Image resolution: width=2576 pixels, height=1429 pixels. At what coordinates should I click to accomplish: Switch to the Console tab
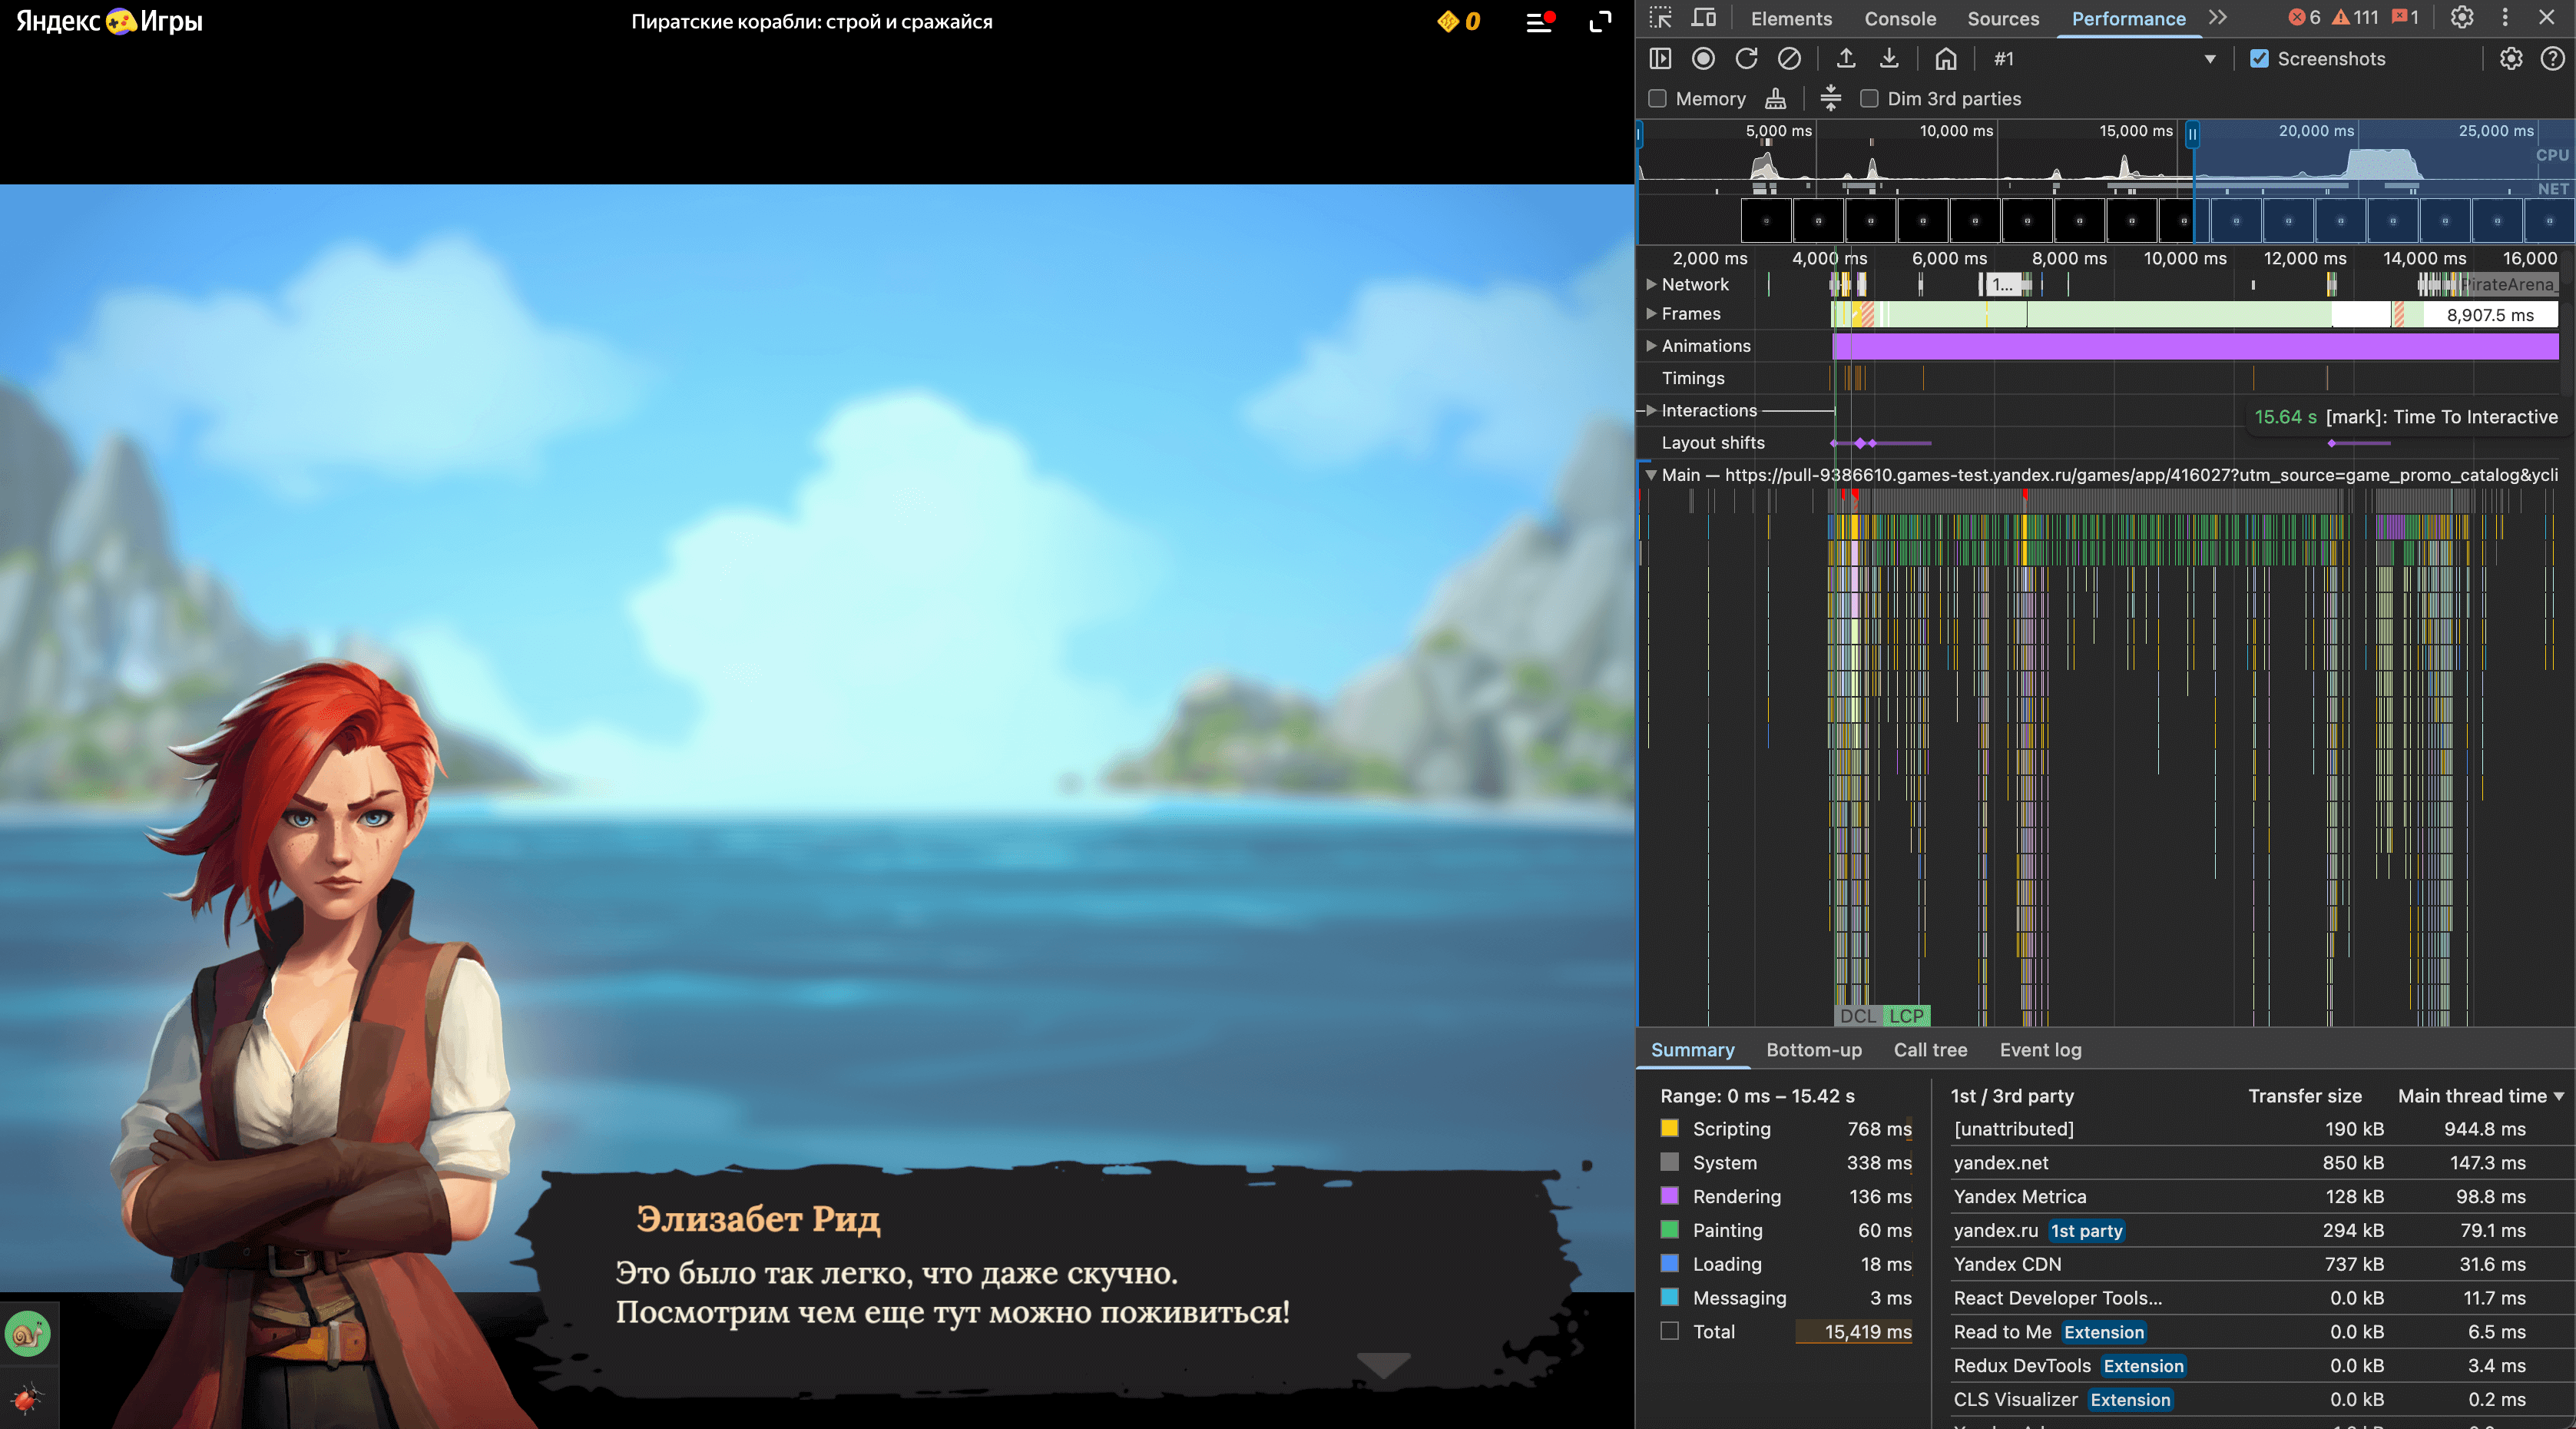[x=1900, y=19]
